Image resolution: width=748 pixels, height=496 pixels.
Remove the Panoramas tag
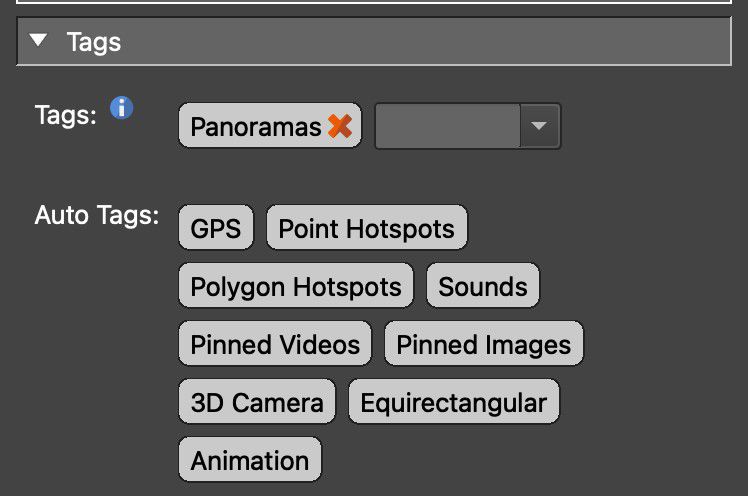tap(340, 126)
